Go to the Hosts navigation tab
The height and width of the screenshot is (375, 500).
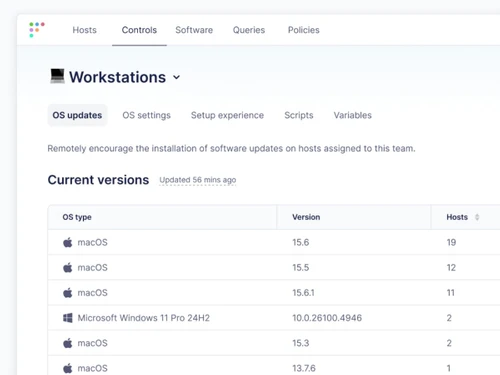pos(85,30)
